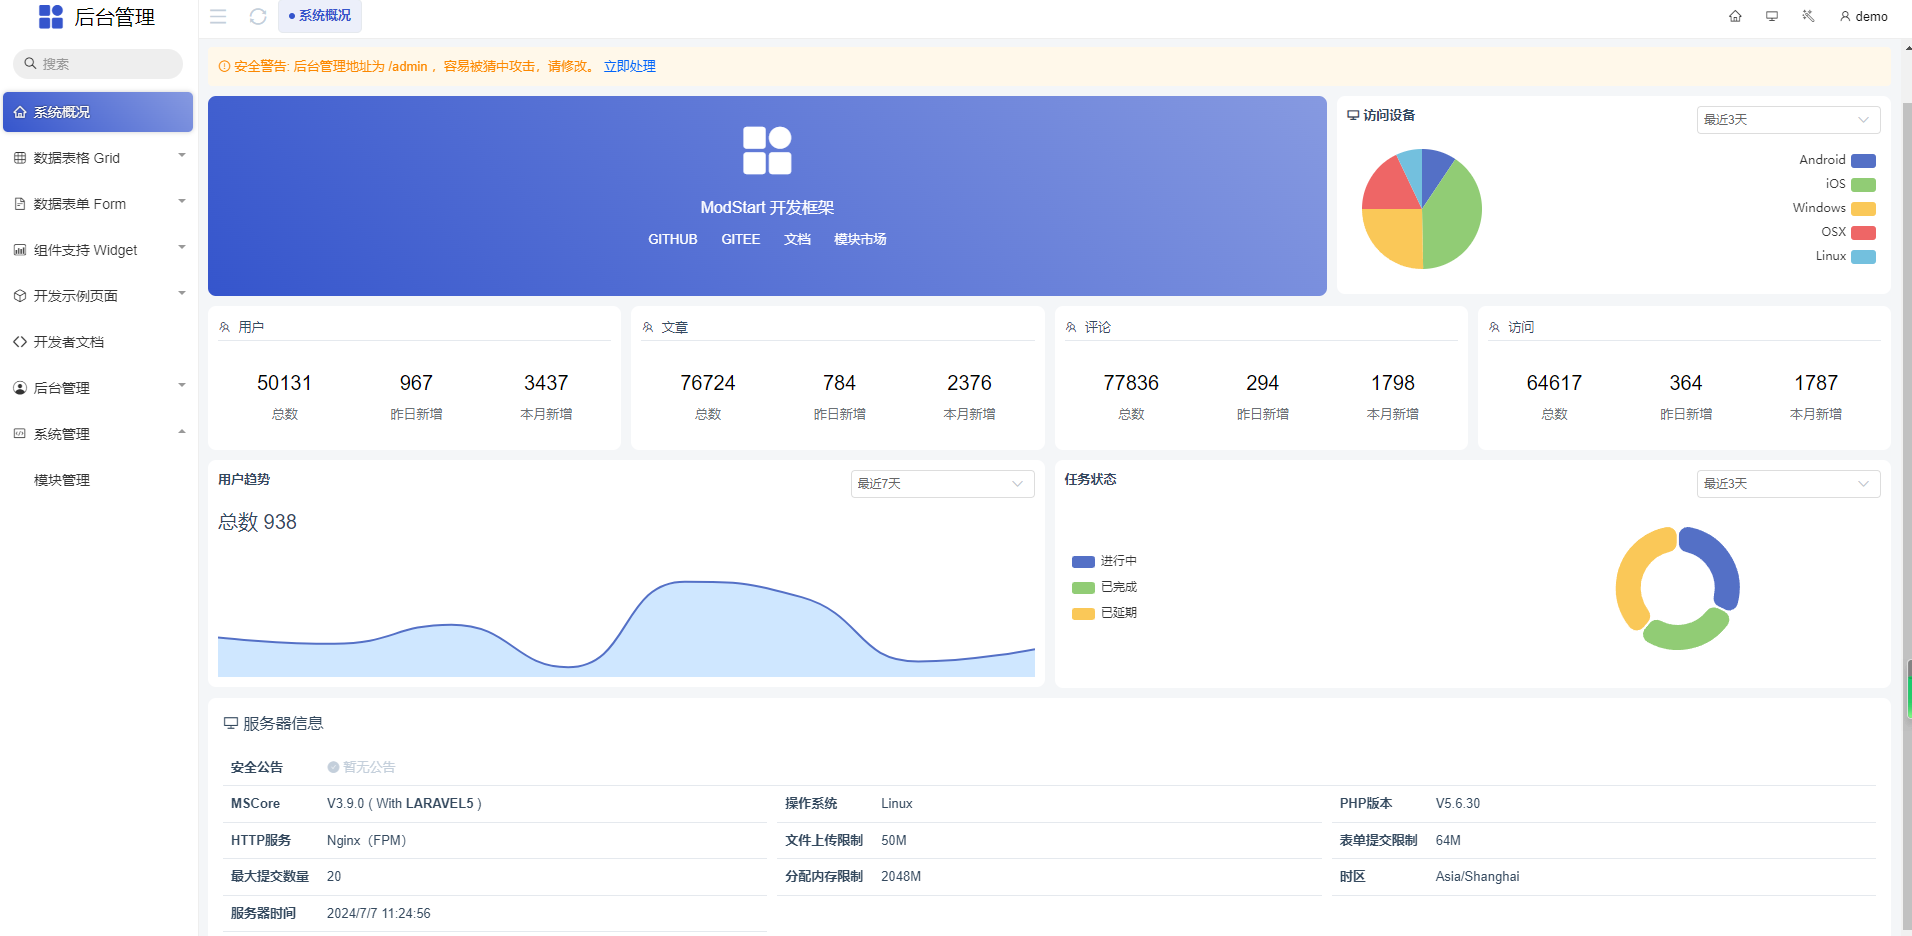The image size is (1912, 936).
Task: Click the 开发示例页面 cube icon
Action: tap(20, 296)
